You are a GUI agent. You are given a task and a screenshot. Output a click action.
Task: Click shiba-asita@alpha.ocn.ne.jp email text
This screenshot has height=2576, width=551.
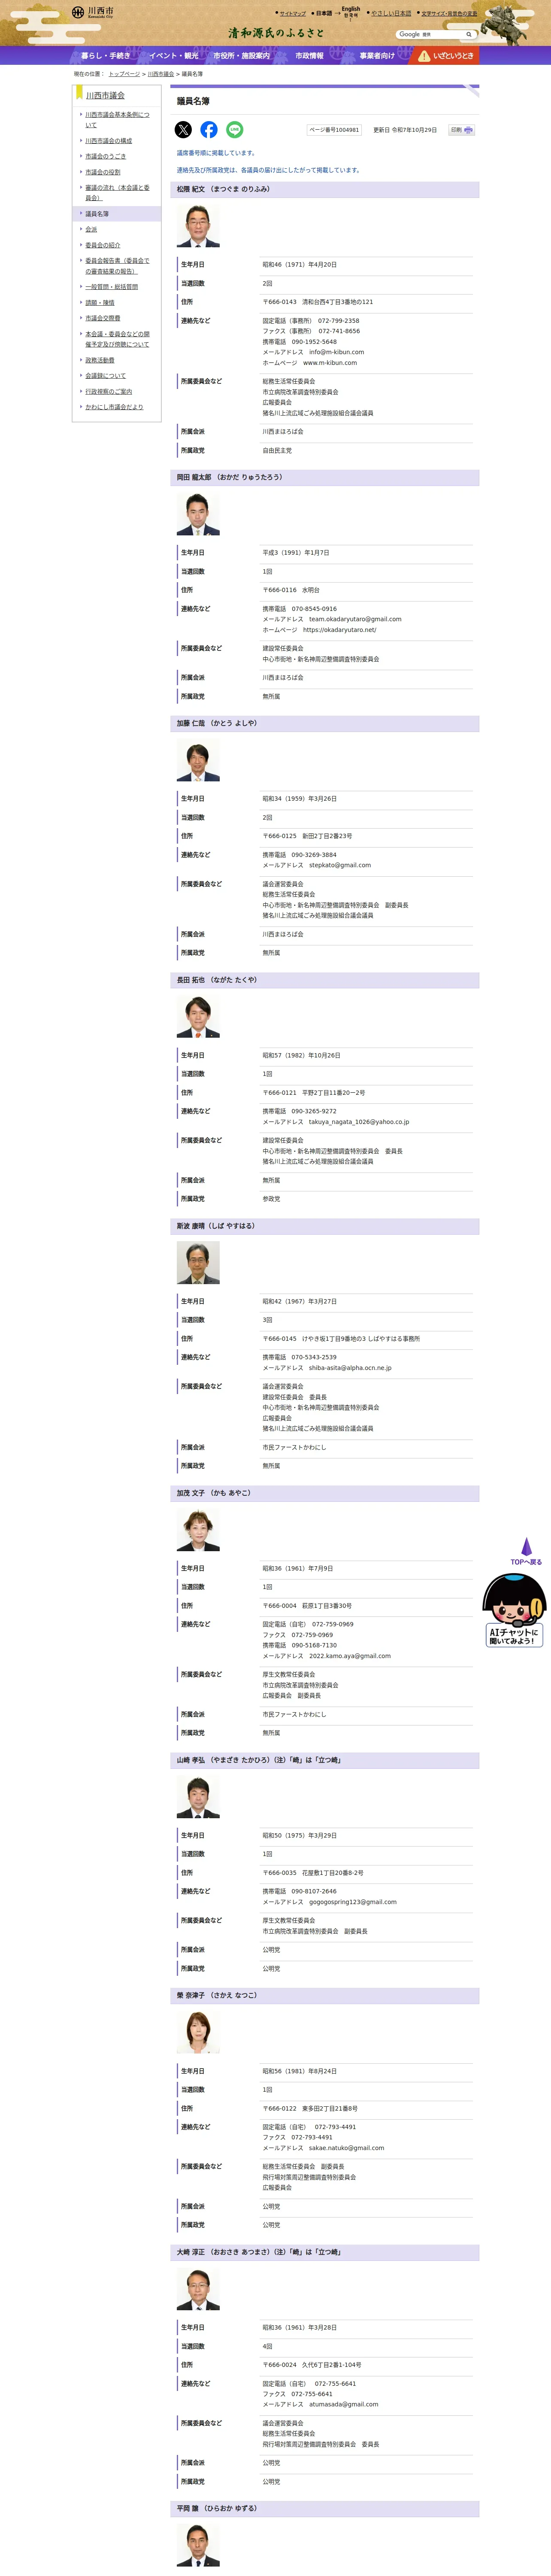click(350, 1368)
